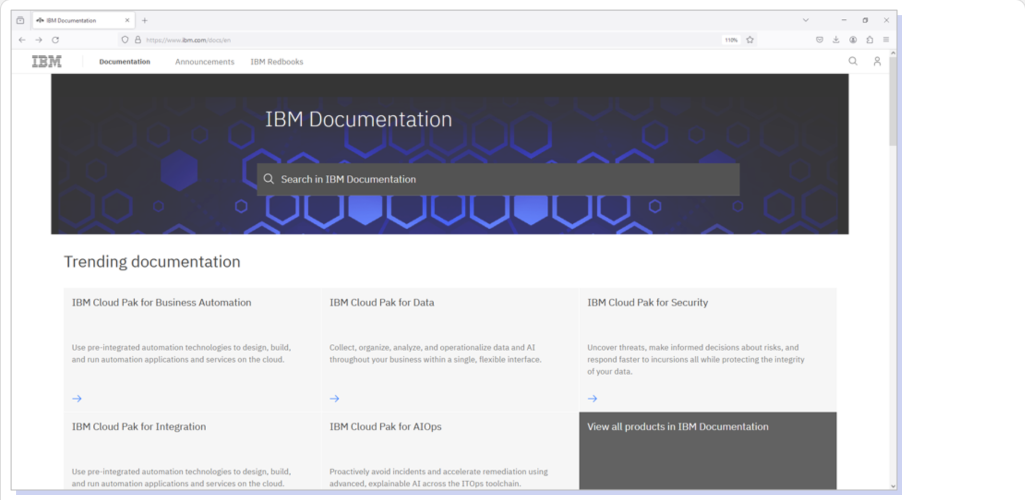Select the IBM Documentation browser tab

tap(83, 20)
